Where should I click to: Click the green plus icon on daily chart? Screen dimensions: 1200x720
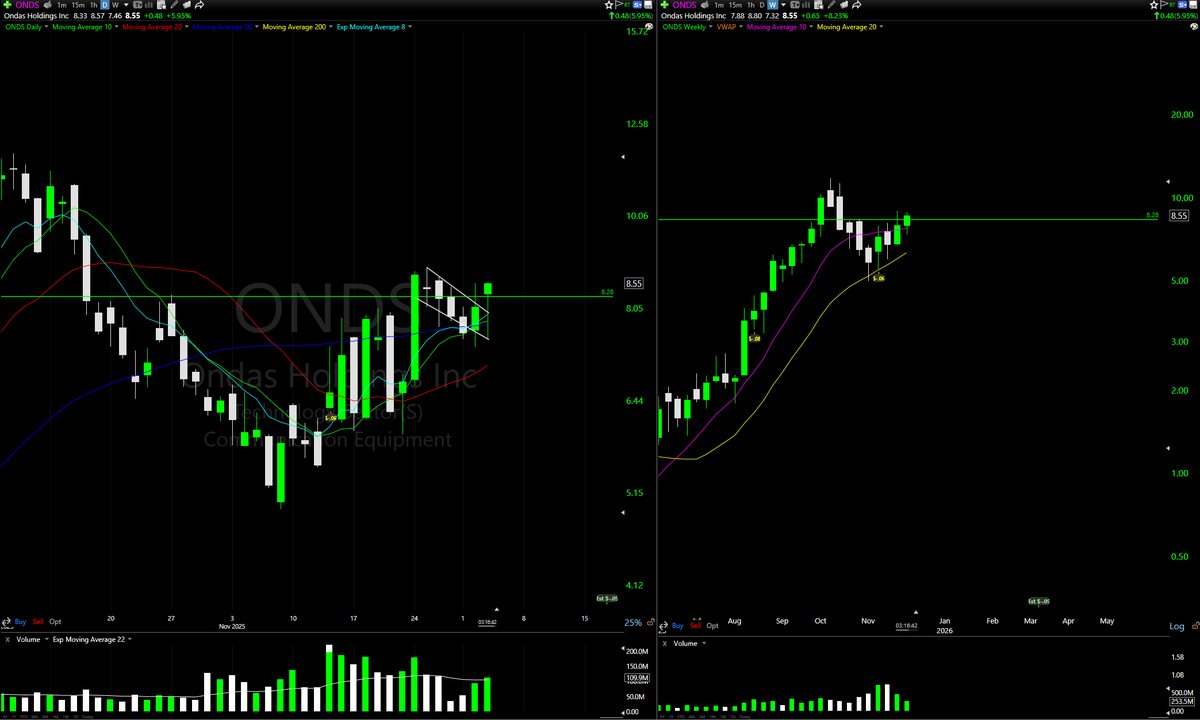[x=7, y=5]
